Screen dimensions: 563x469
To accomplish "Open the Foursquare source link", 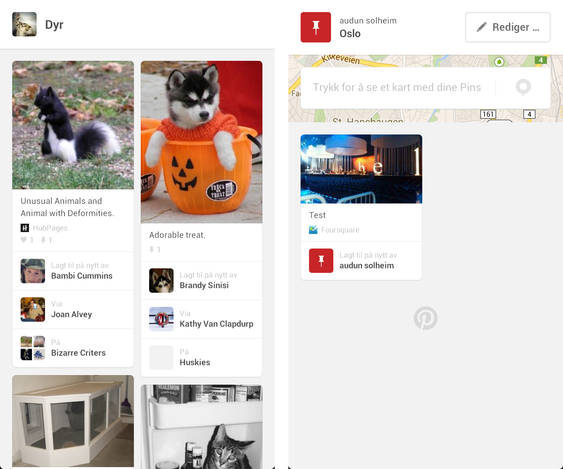I will 340,230.
